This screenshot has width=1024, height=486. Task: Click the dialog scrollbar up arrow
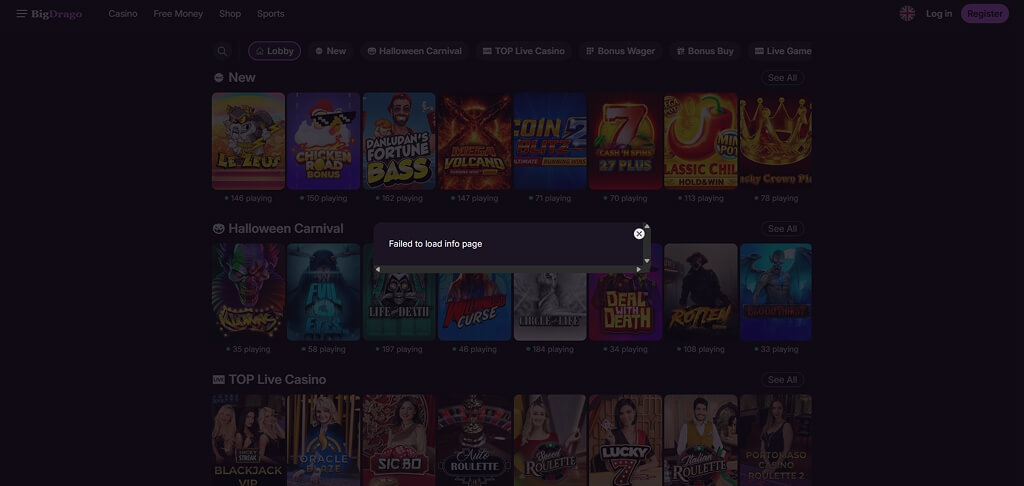pyautogui.click(x=647, y=226)
